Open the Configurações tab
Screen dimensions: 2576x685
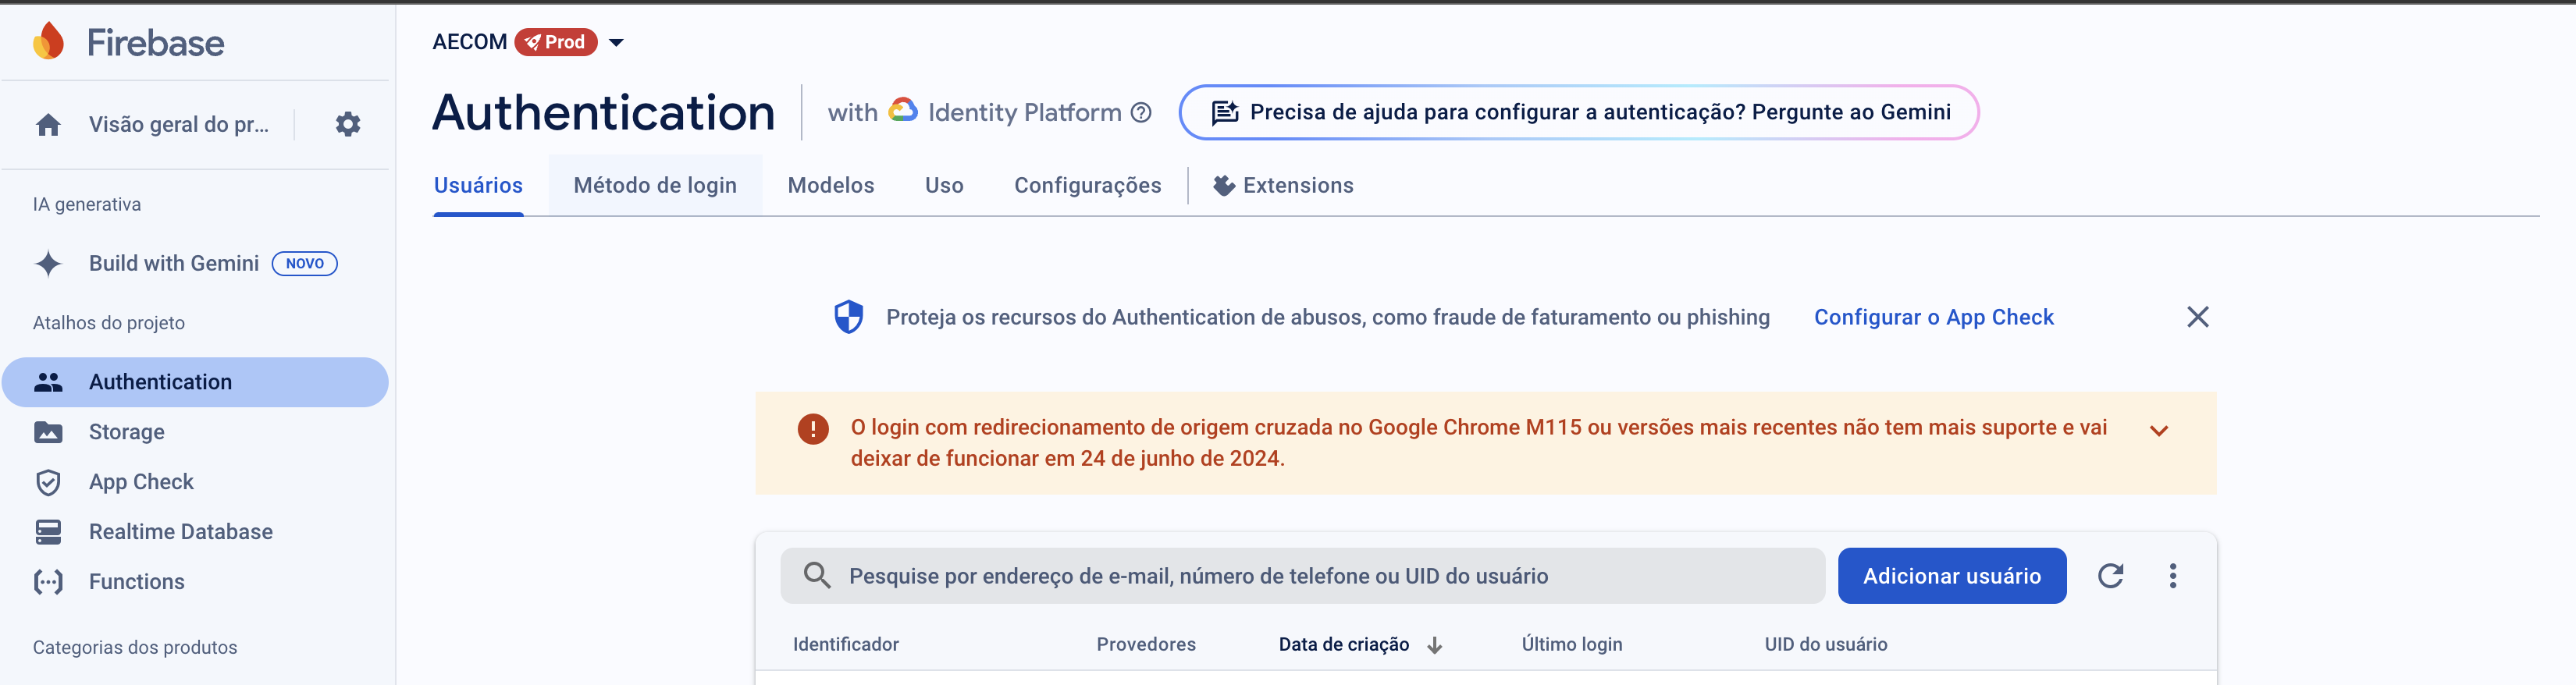[1087, 185]
